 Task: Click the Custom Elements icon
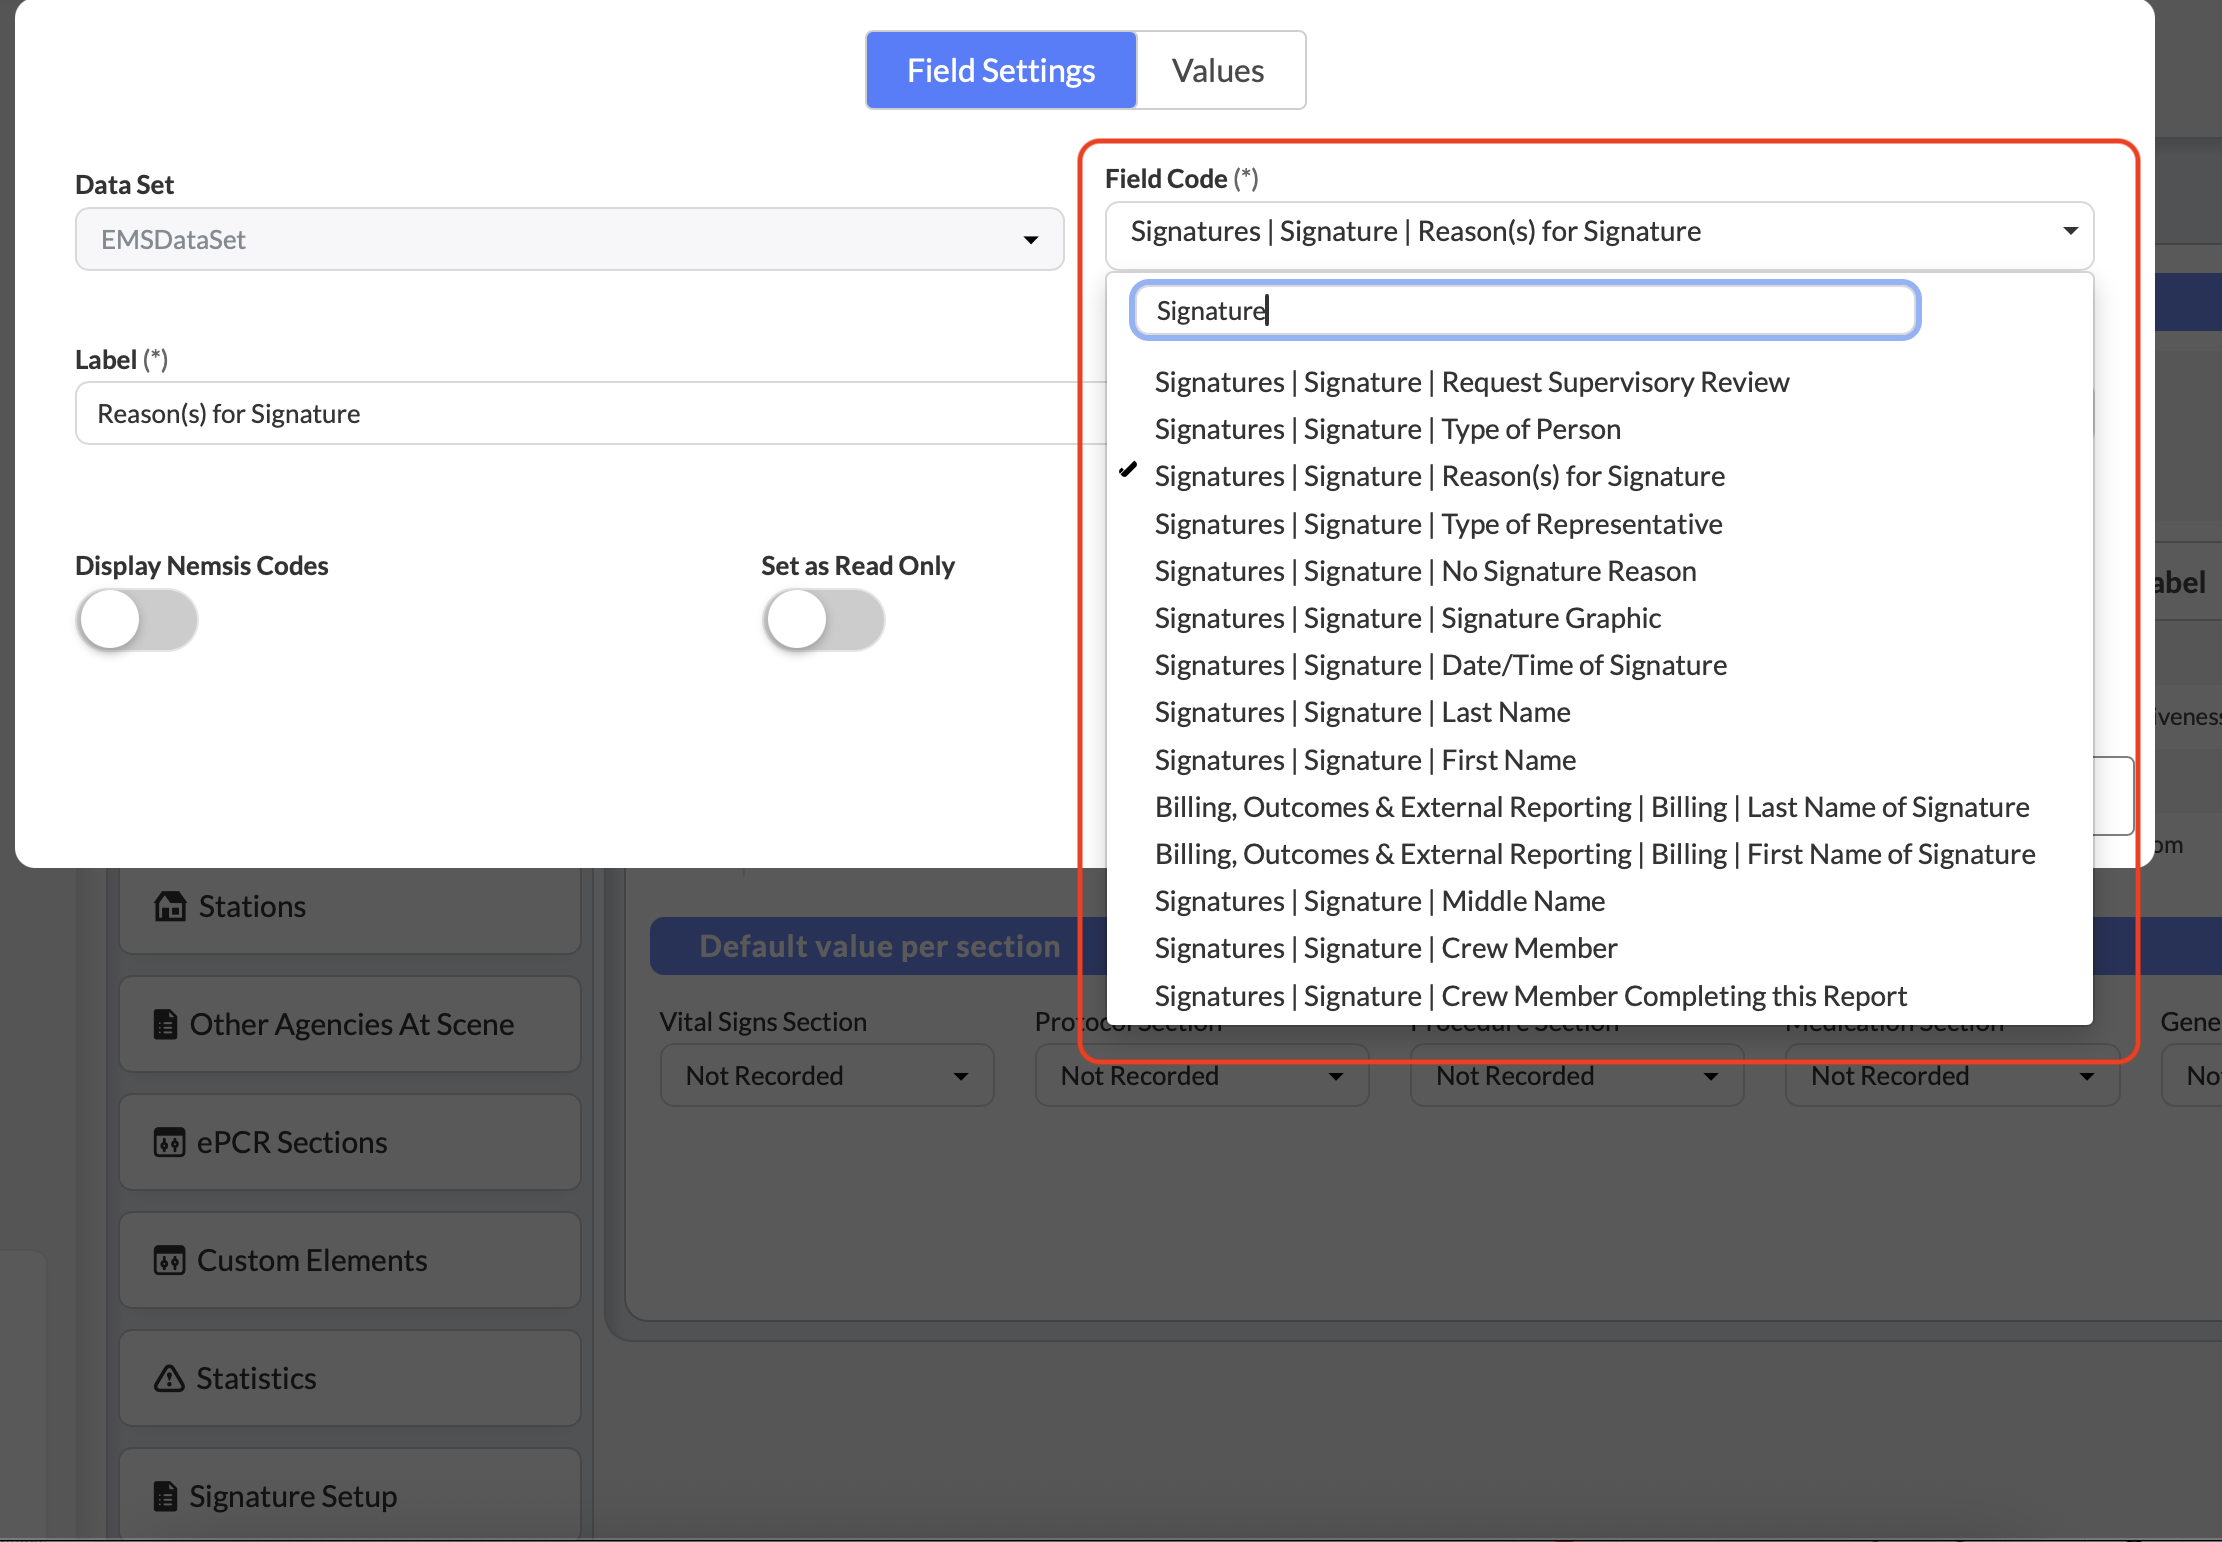click(x=169, y=1260)
